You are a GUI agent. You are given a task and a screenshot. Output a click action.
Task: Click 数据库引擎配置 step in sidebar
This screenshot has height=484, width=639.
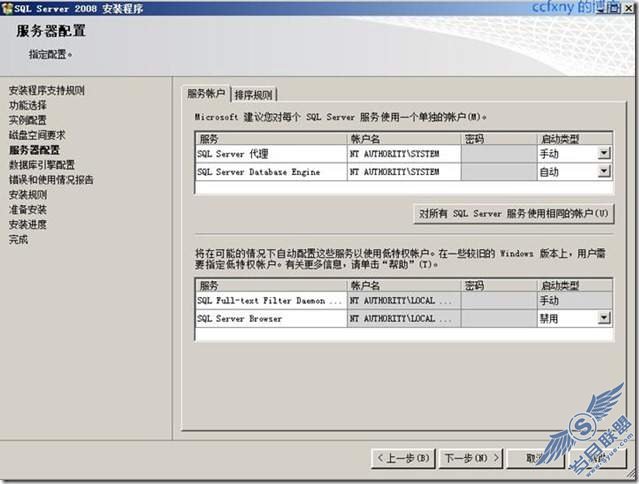pyautogui.click(x=42, y=165)
